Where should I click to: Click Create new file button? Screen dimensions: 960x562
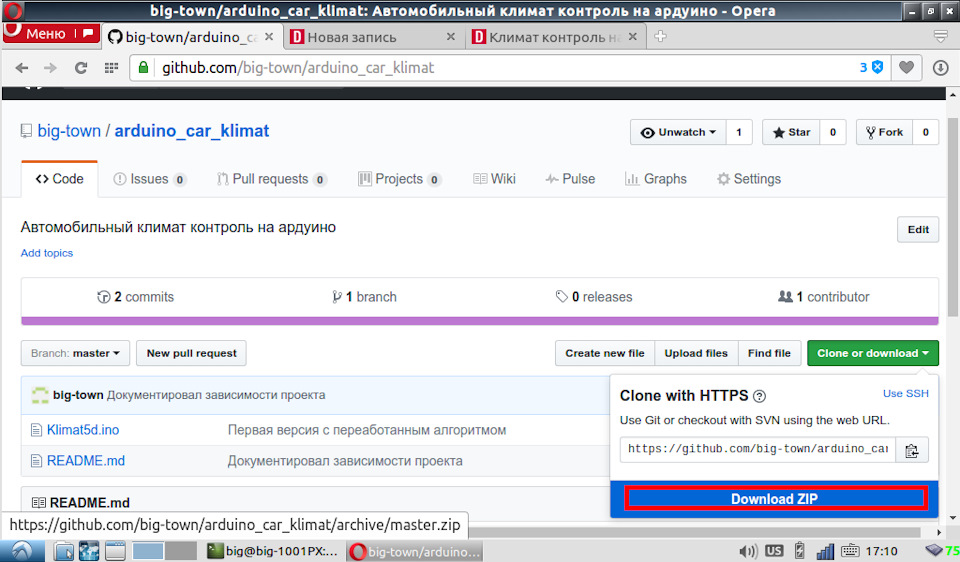605,353
